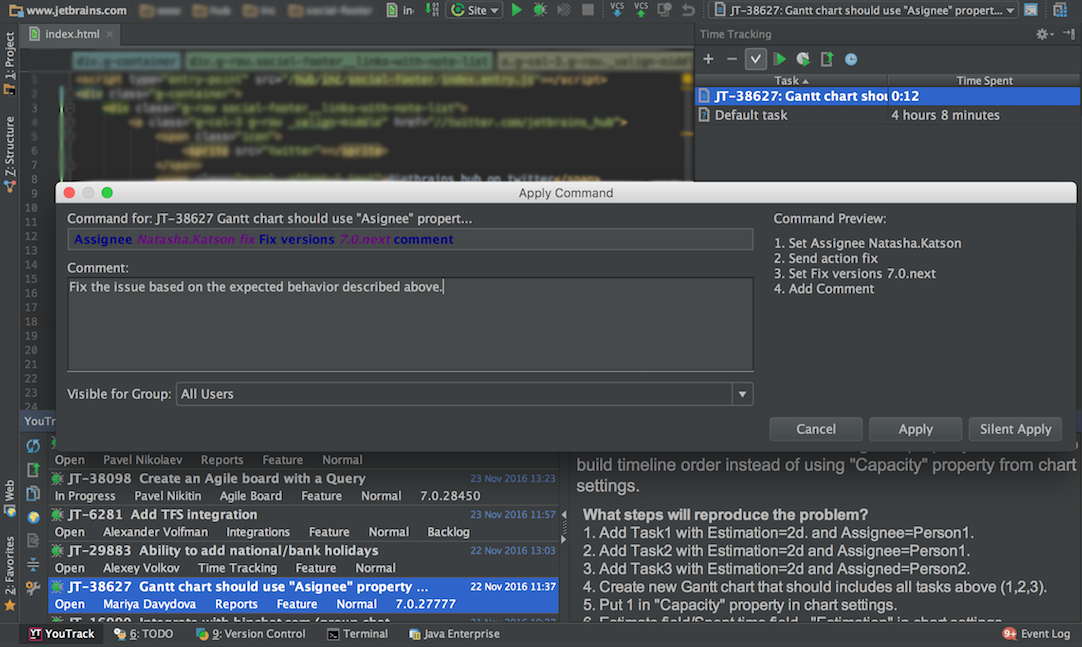Click the far-right icon in the main toolbar
The height and width of the screenshot is (647, 1082).
(1060, 10)
